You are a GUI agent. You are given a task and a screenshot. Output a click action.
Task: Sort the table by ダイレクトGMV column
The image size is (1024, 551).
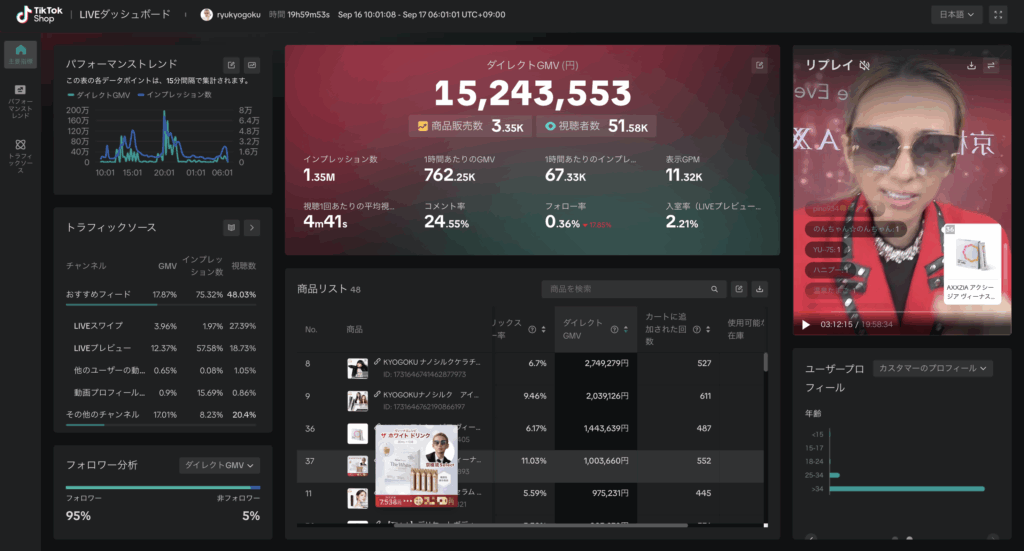626,330
